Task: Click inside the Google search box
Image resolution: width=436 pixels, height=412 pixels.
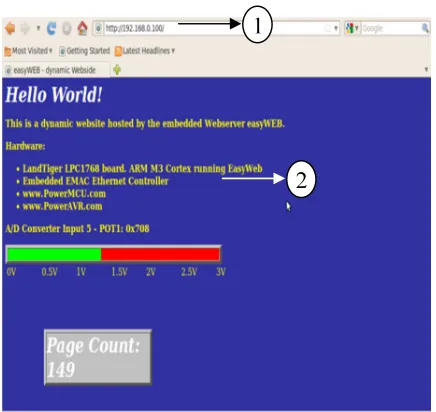Action: (391, 28)
